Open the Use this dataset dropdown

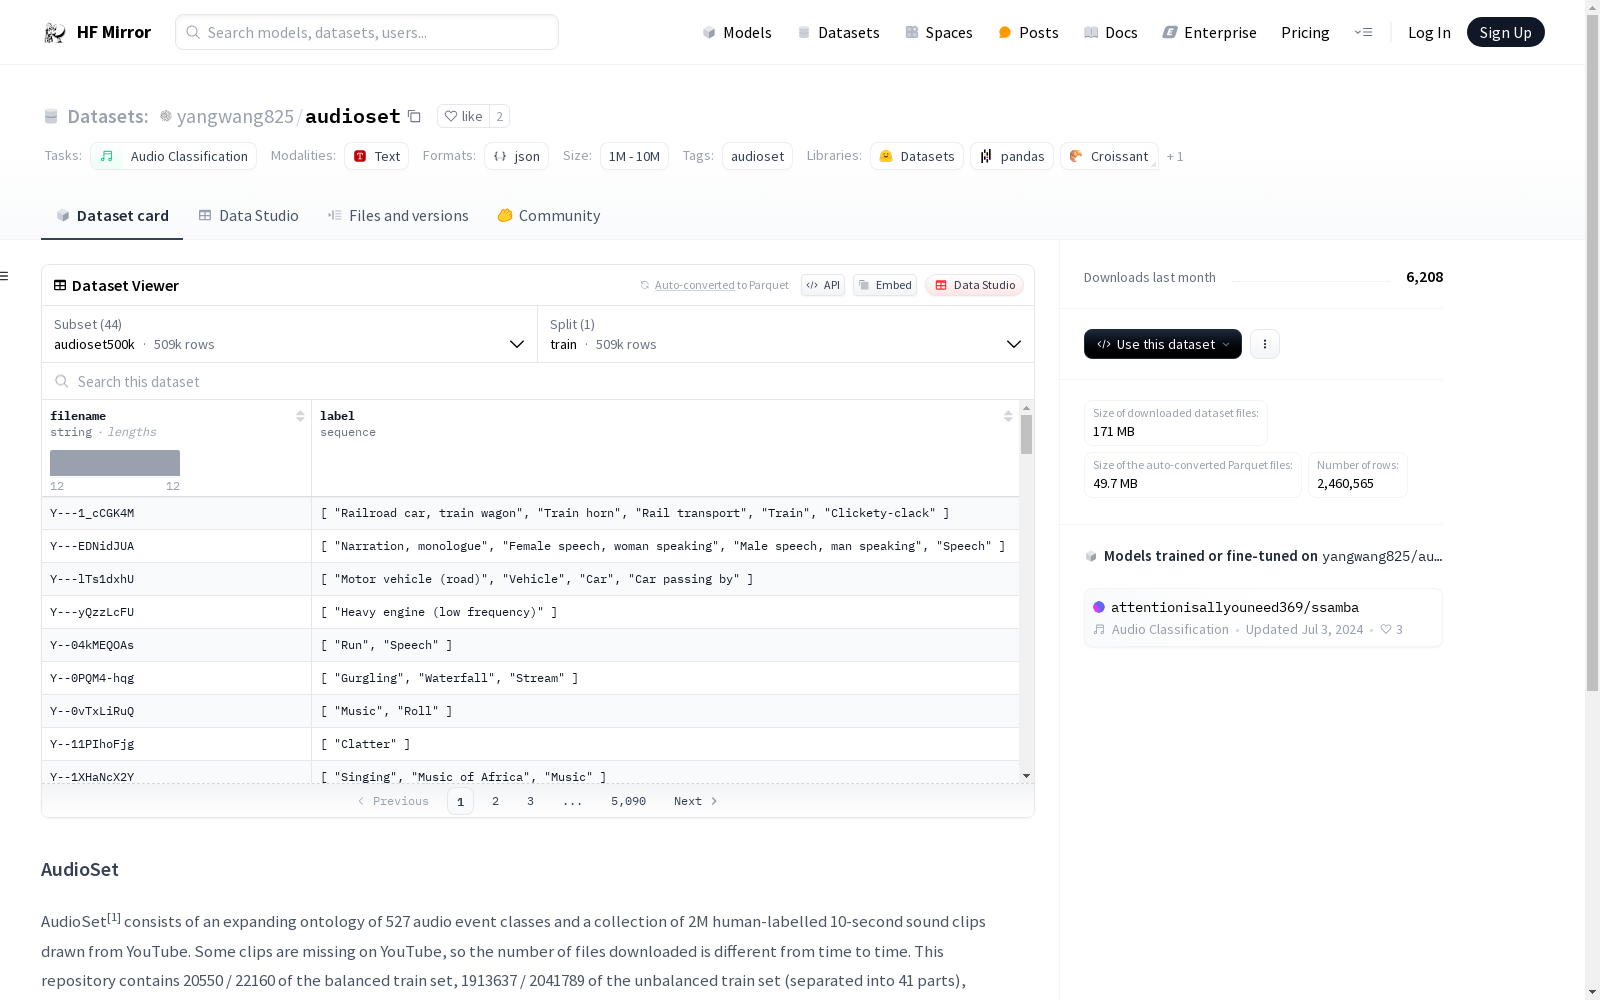click(1163, 344)
